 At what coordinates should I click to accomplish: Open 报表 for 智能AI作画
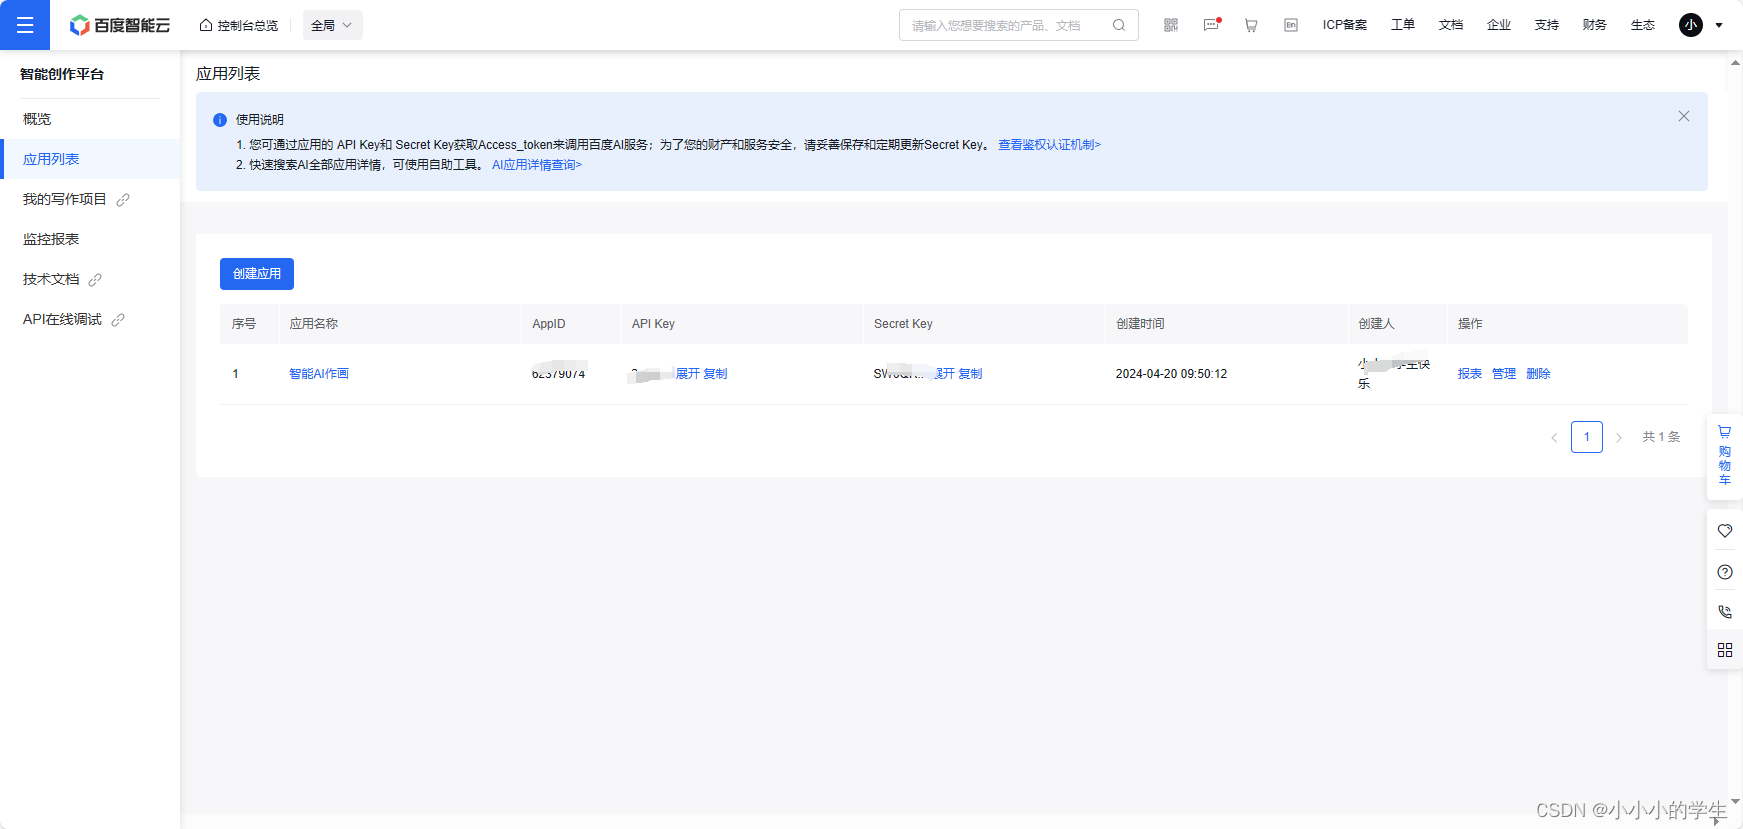click(1469, 374)
